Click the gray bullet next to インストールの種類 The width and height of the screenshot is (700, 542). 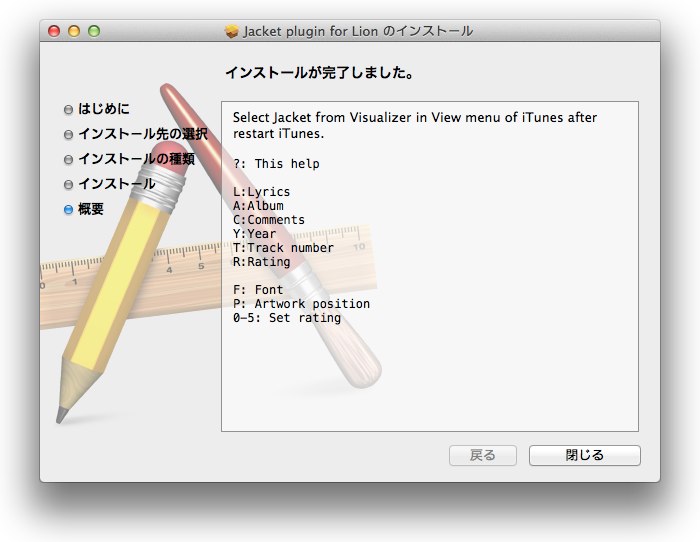68,159
